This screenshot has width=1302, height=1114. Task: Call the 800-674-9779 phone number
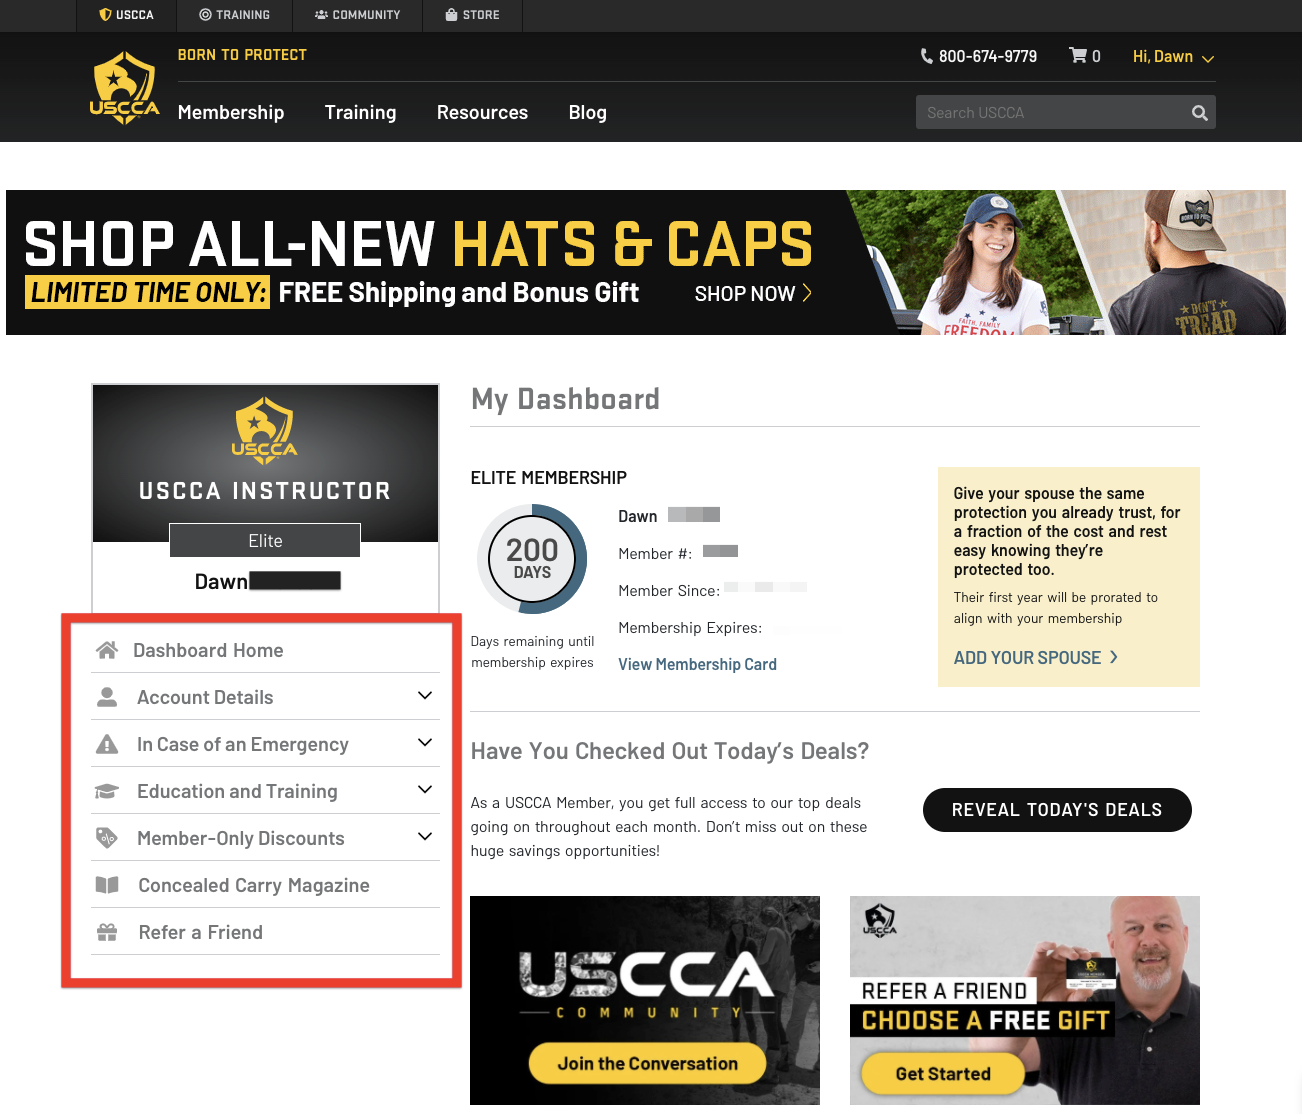tap(988, 56)
